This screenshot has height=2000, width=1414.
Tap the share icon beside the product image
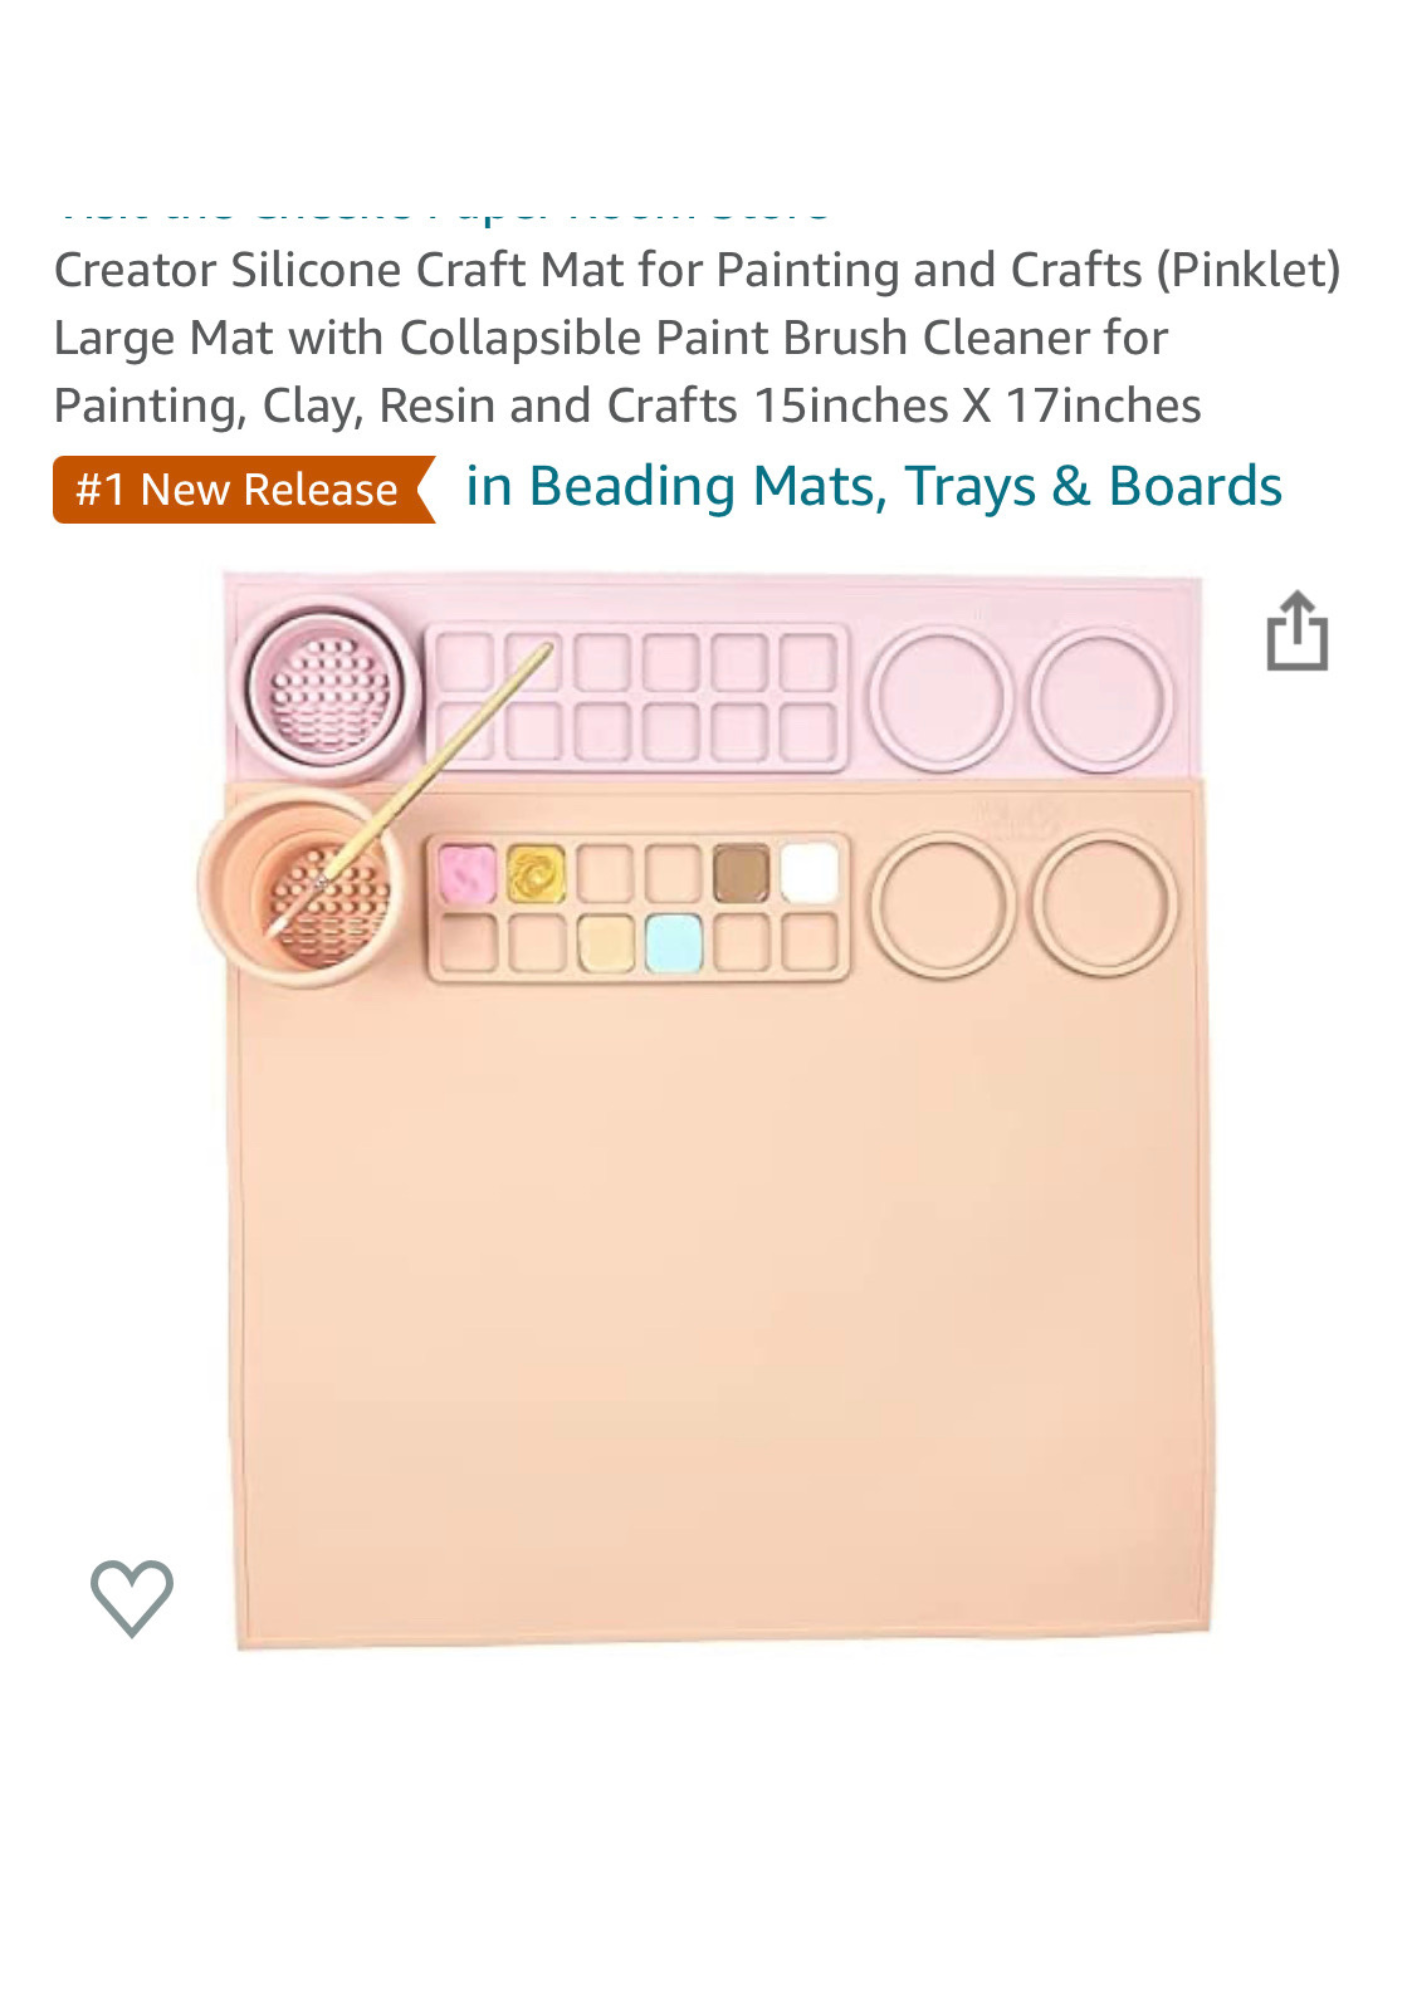tap(1297, 631)
